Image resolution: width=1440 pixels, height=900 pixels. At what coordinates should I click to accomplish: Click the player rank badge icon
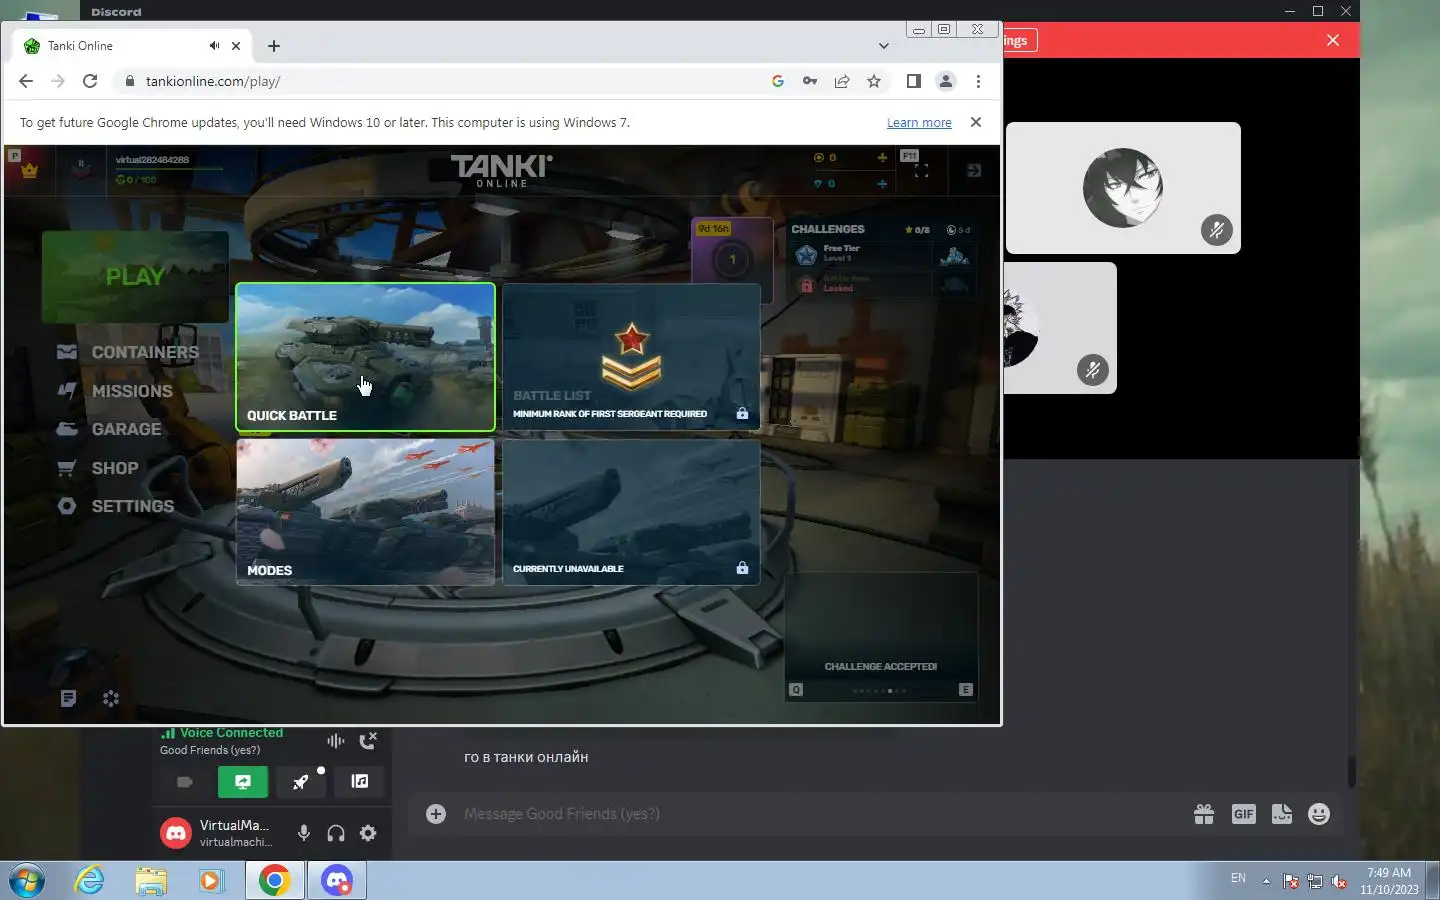coord(82,170)
